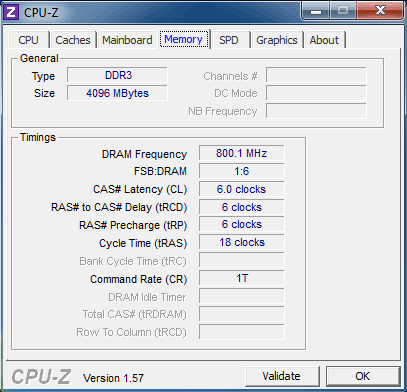
Task: Click the CAS# Latency 6.0 clocks field
Action: [x=242, y=189]
